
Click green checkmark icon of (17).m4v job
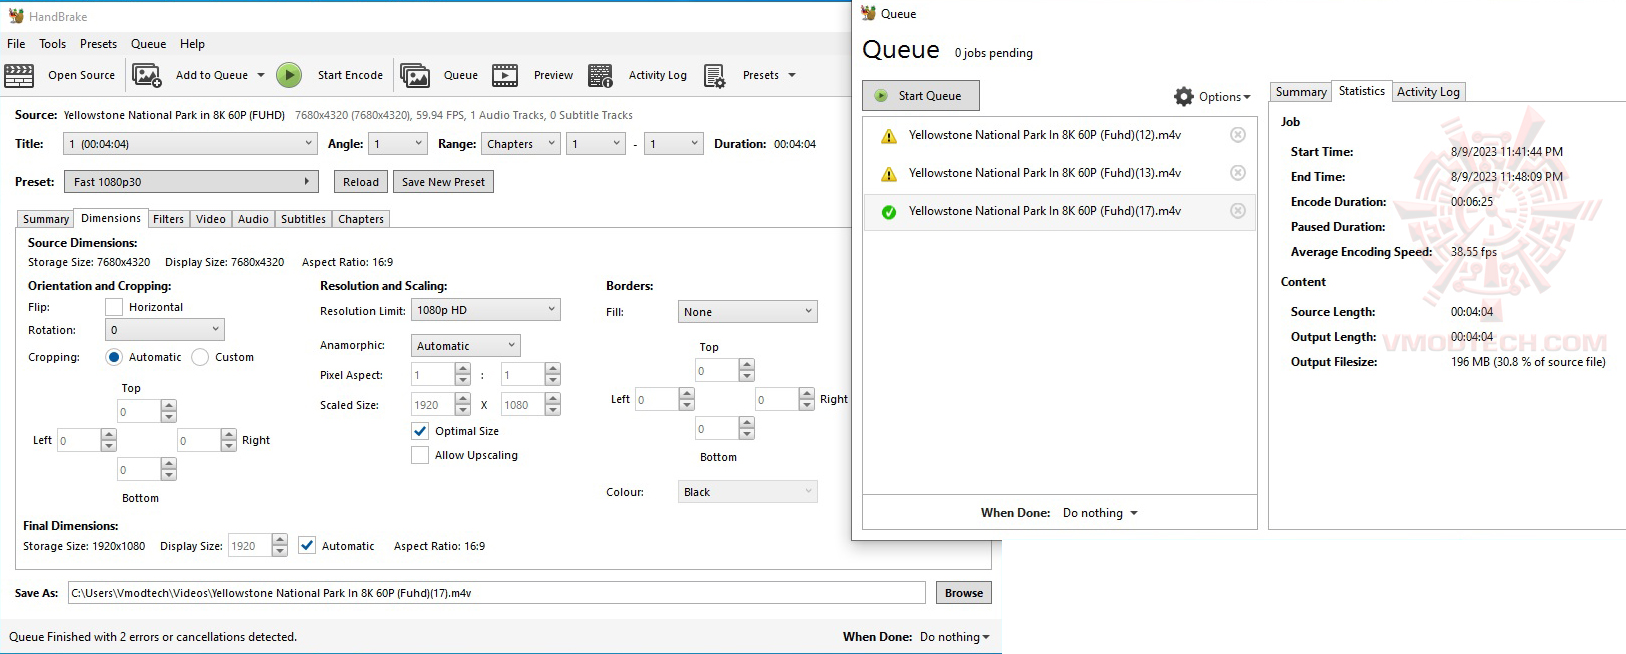click(x=889, y=212)
